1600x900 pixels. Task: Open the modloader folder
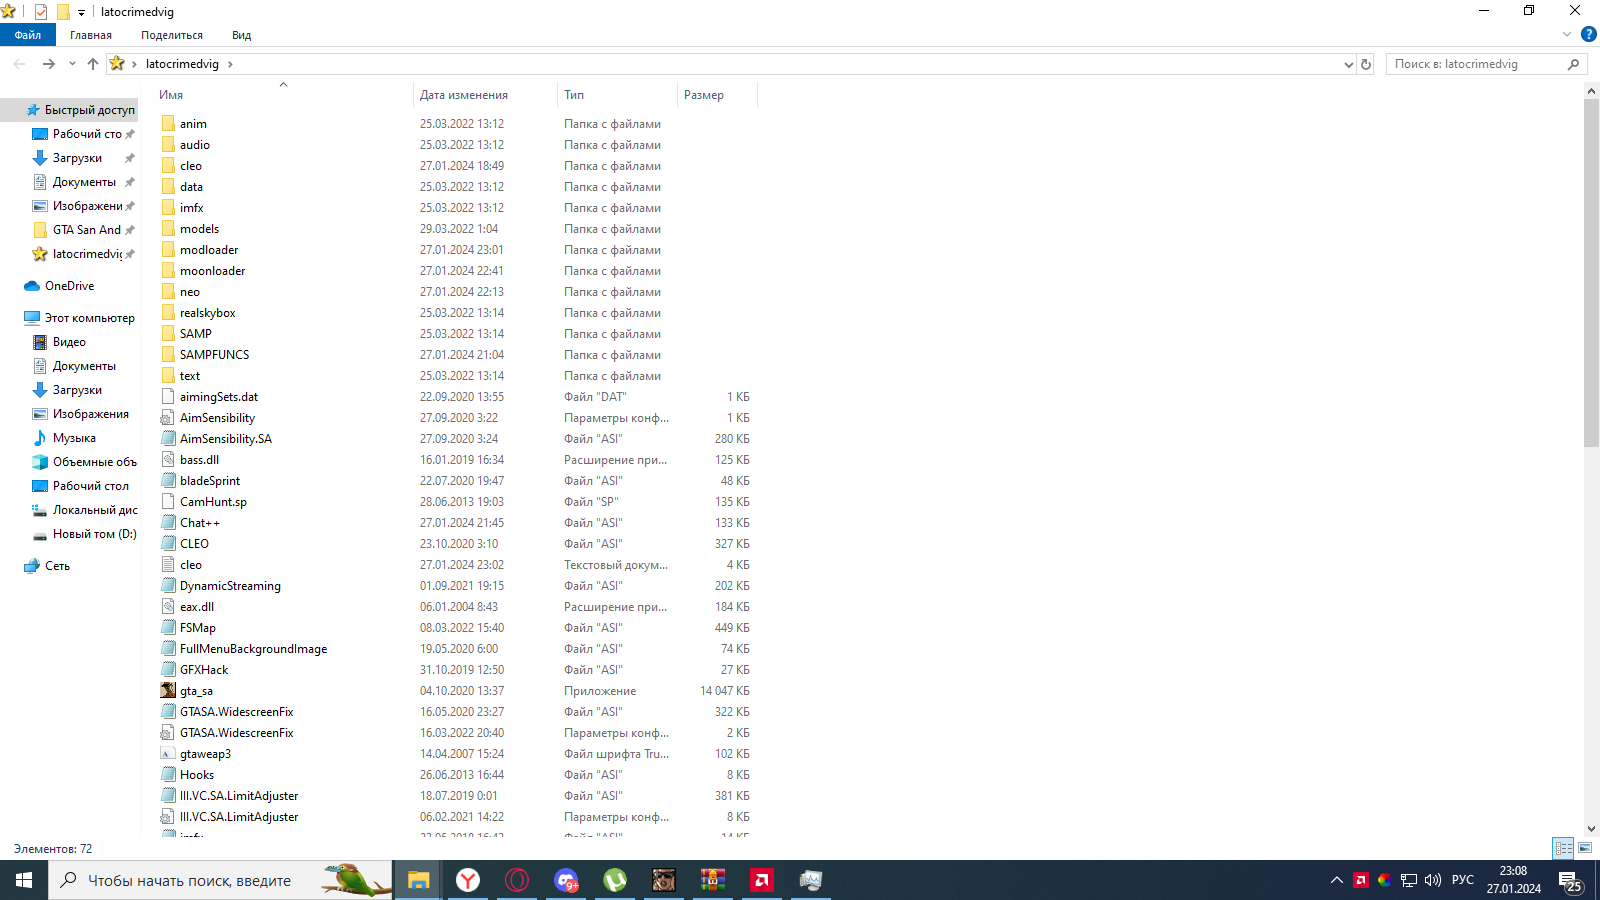click(x=209, y=250)
